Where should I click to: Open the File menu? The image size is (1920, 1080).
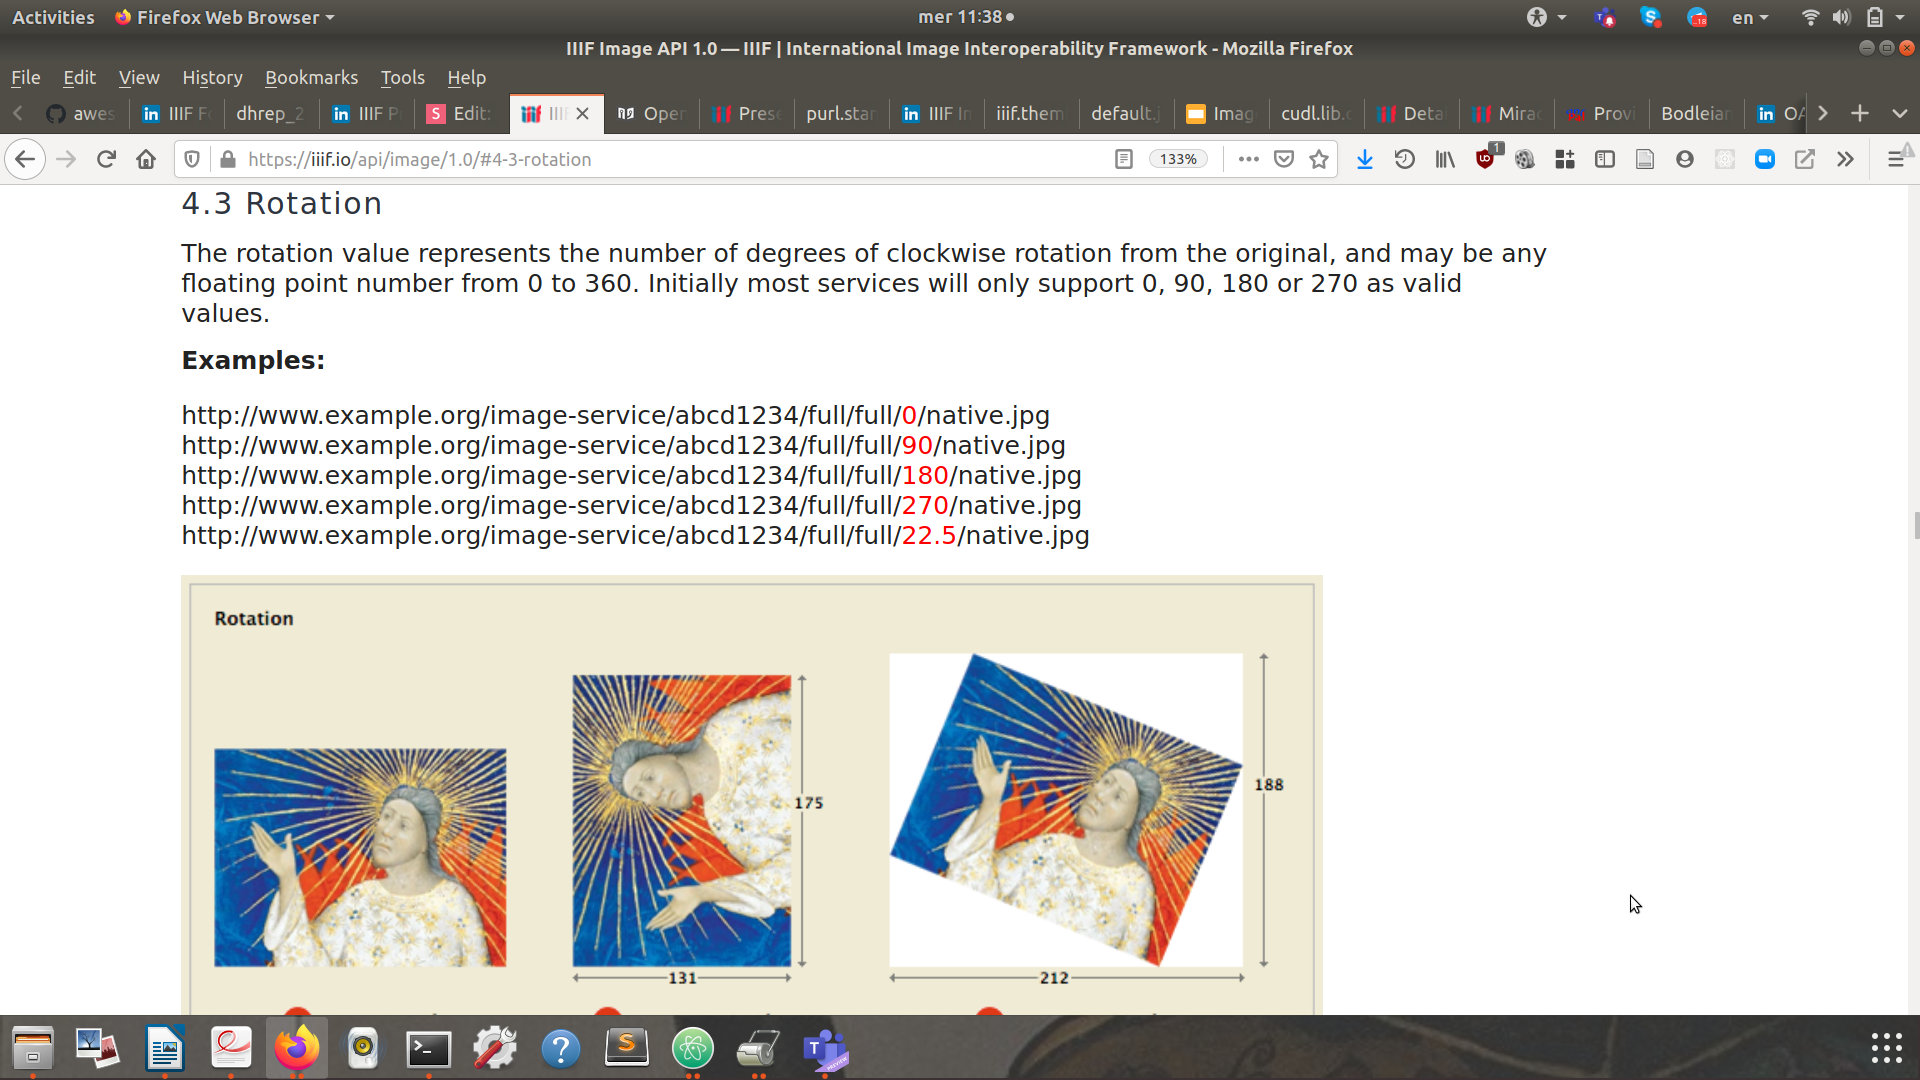click(26, 77)
